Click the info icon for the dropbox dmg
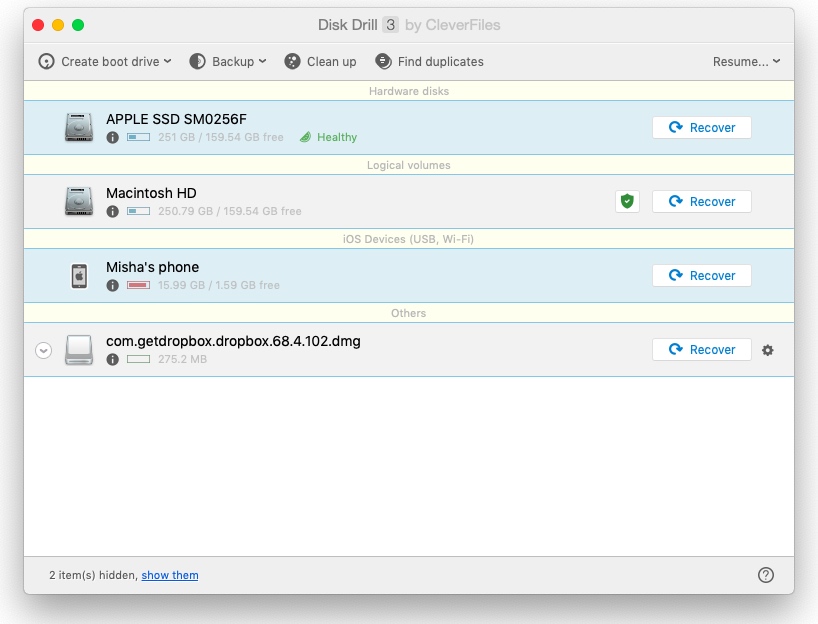The height and width of the screenshot is (624, 818). coord(112,359)
